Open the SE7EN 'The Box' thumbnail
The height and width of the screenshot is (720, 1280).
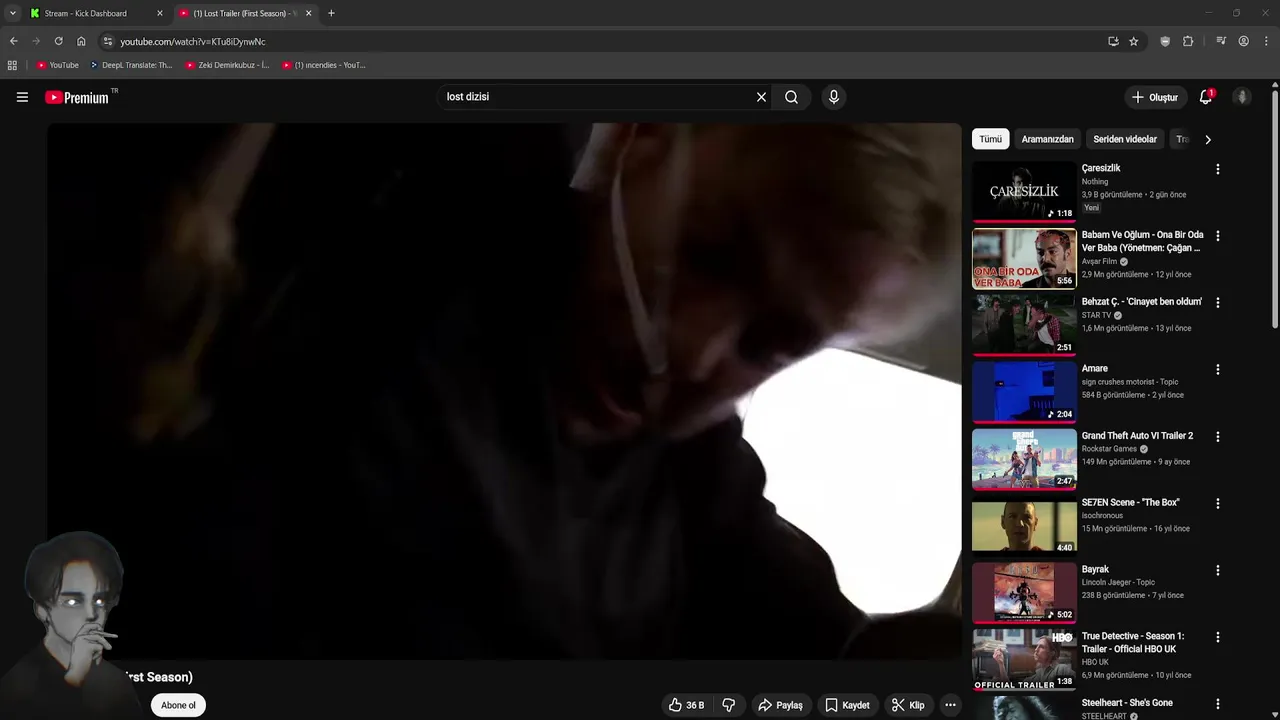coord(1024,526)
